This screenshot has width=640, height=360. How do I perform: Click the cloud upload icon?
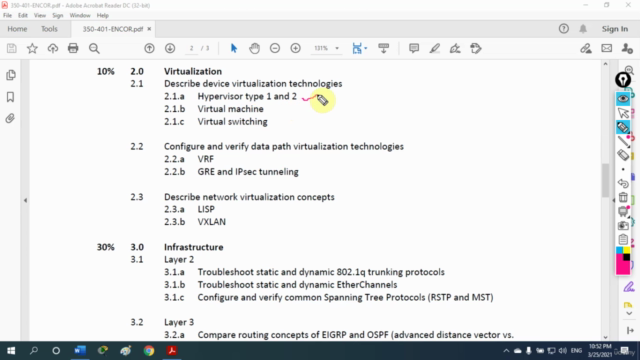pyautogui.click(x=53, y=49)
